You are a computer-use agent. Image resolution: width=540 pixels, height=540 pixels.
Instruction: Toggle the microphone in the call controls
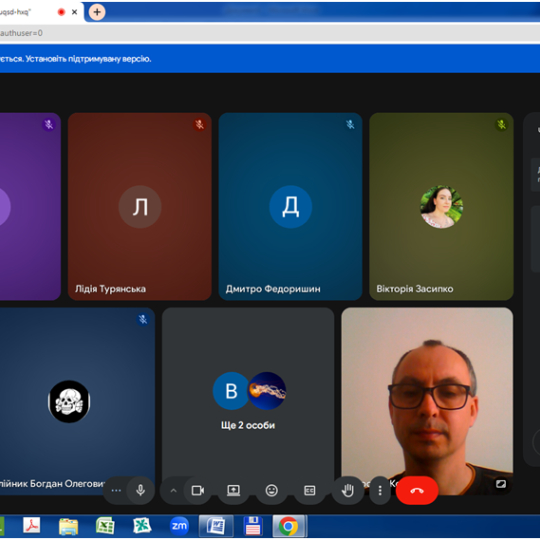140,490
